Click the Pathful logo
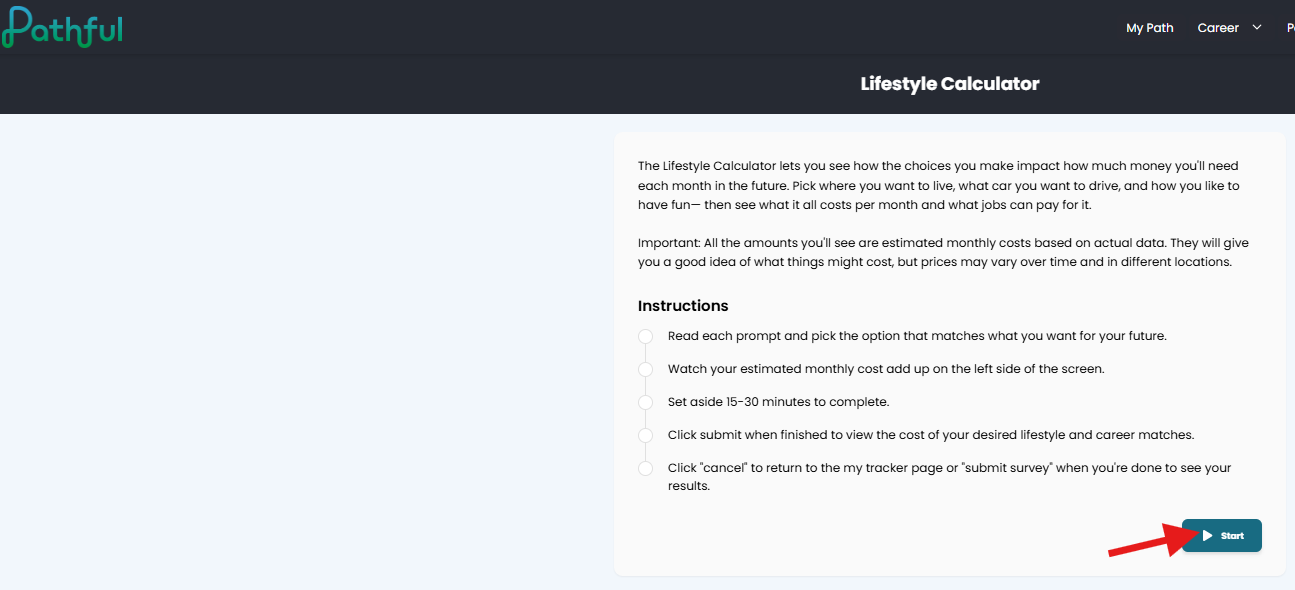This screenshot has height=590, width=1295. pos(61,25)
